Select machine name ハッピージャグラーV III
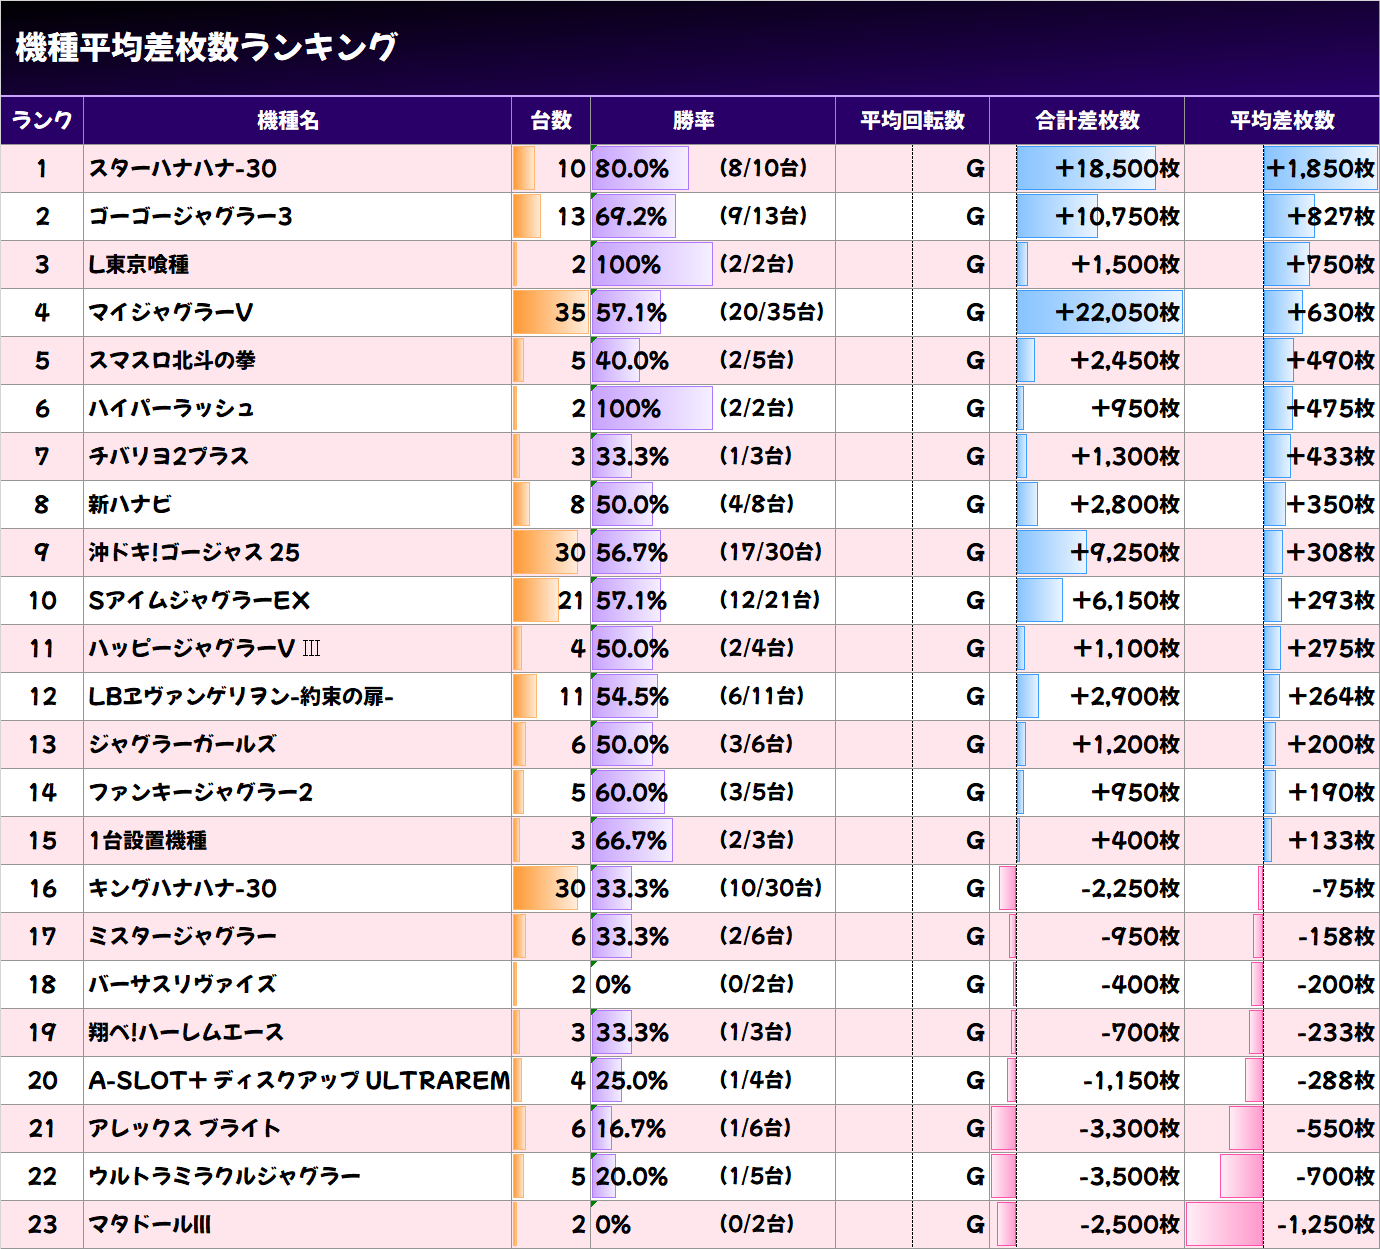 (205, 649)
